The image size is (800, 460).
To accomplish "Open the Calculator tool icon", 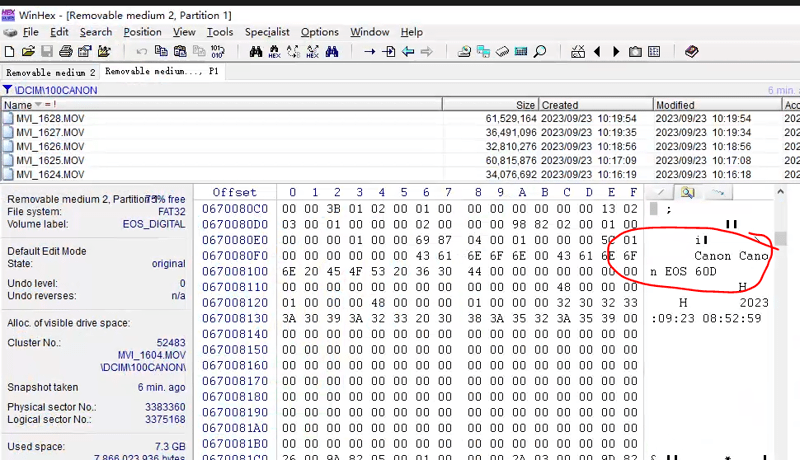I will pos(521,51).
